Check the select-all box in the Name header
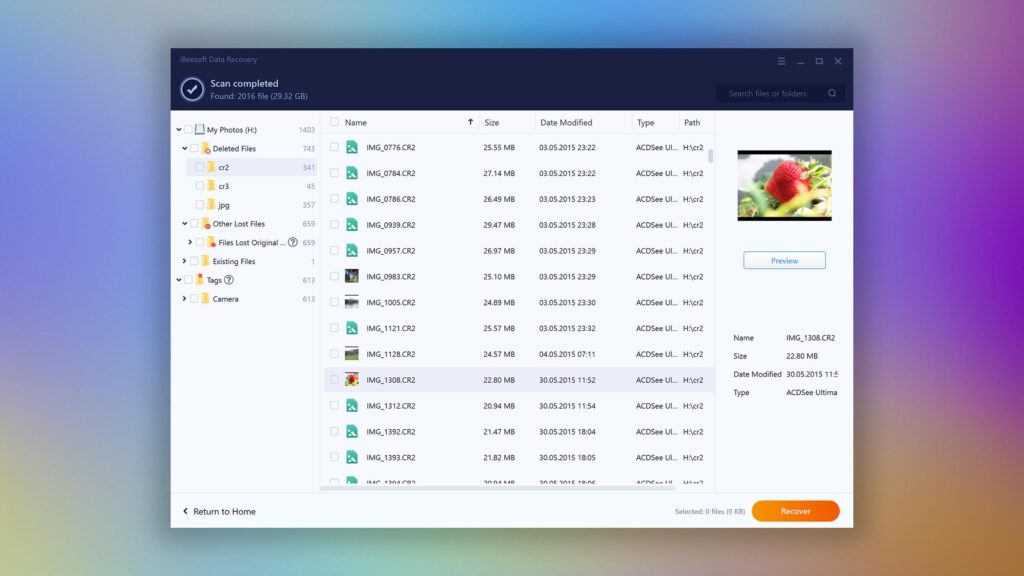1024x576 pixels. [334, 122]
